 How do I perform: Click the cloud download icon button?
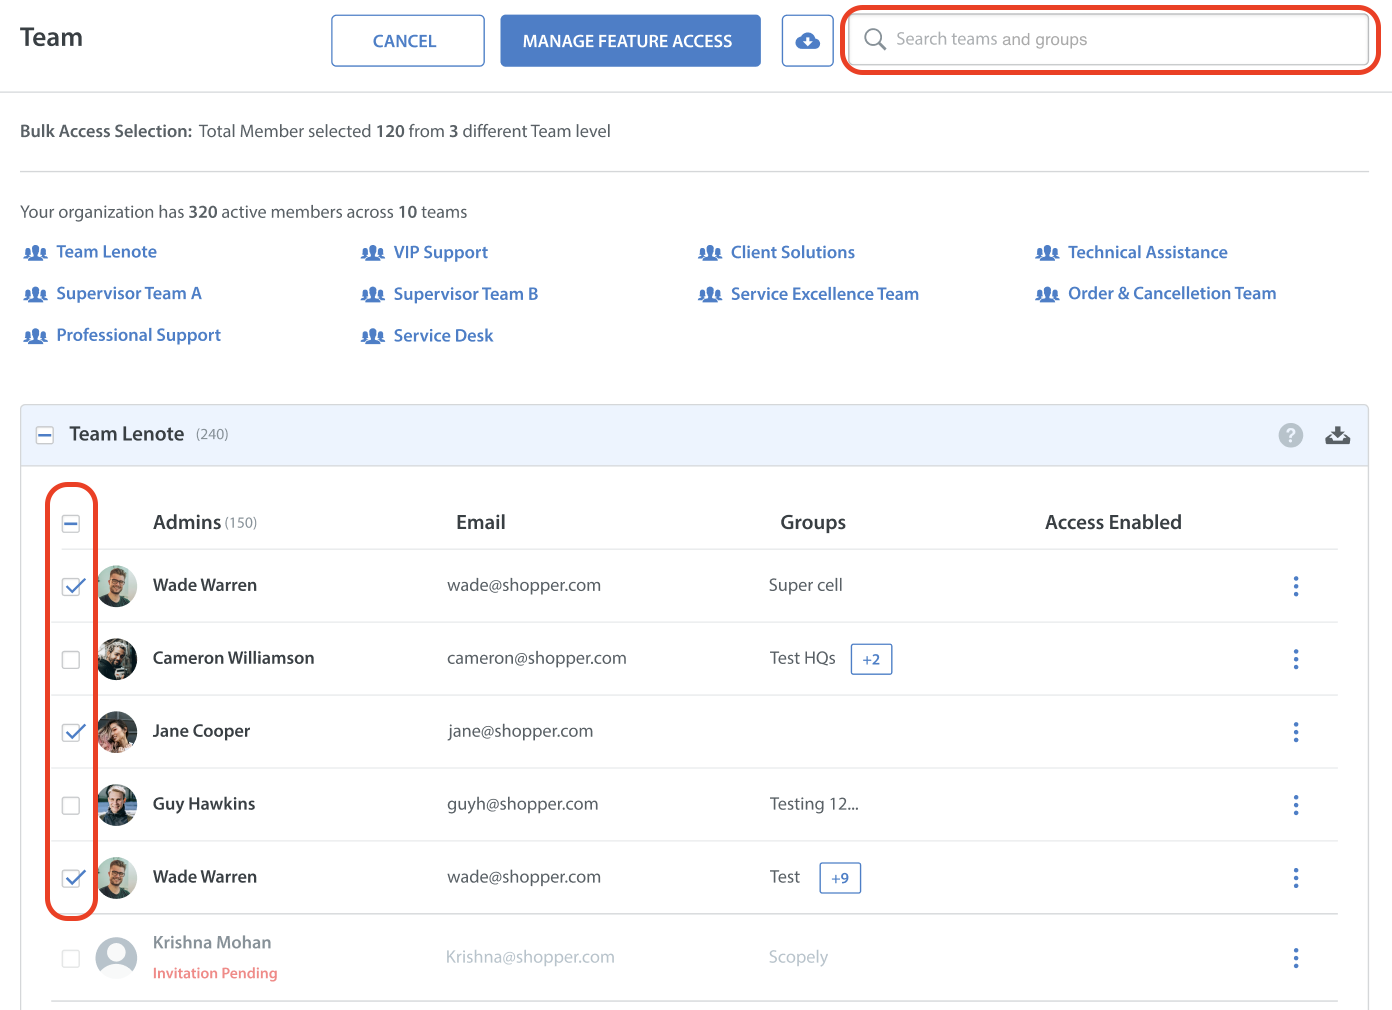807,41
